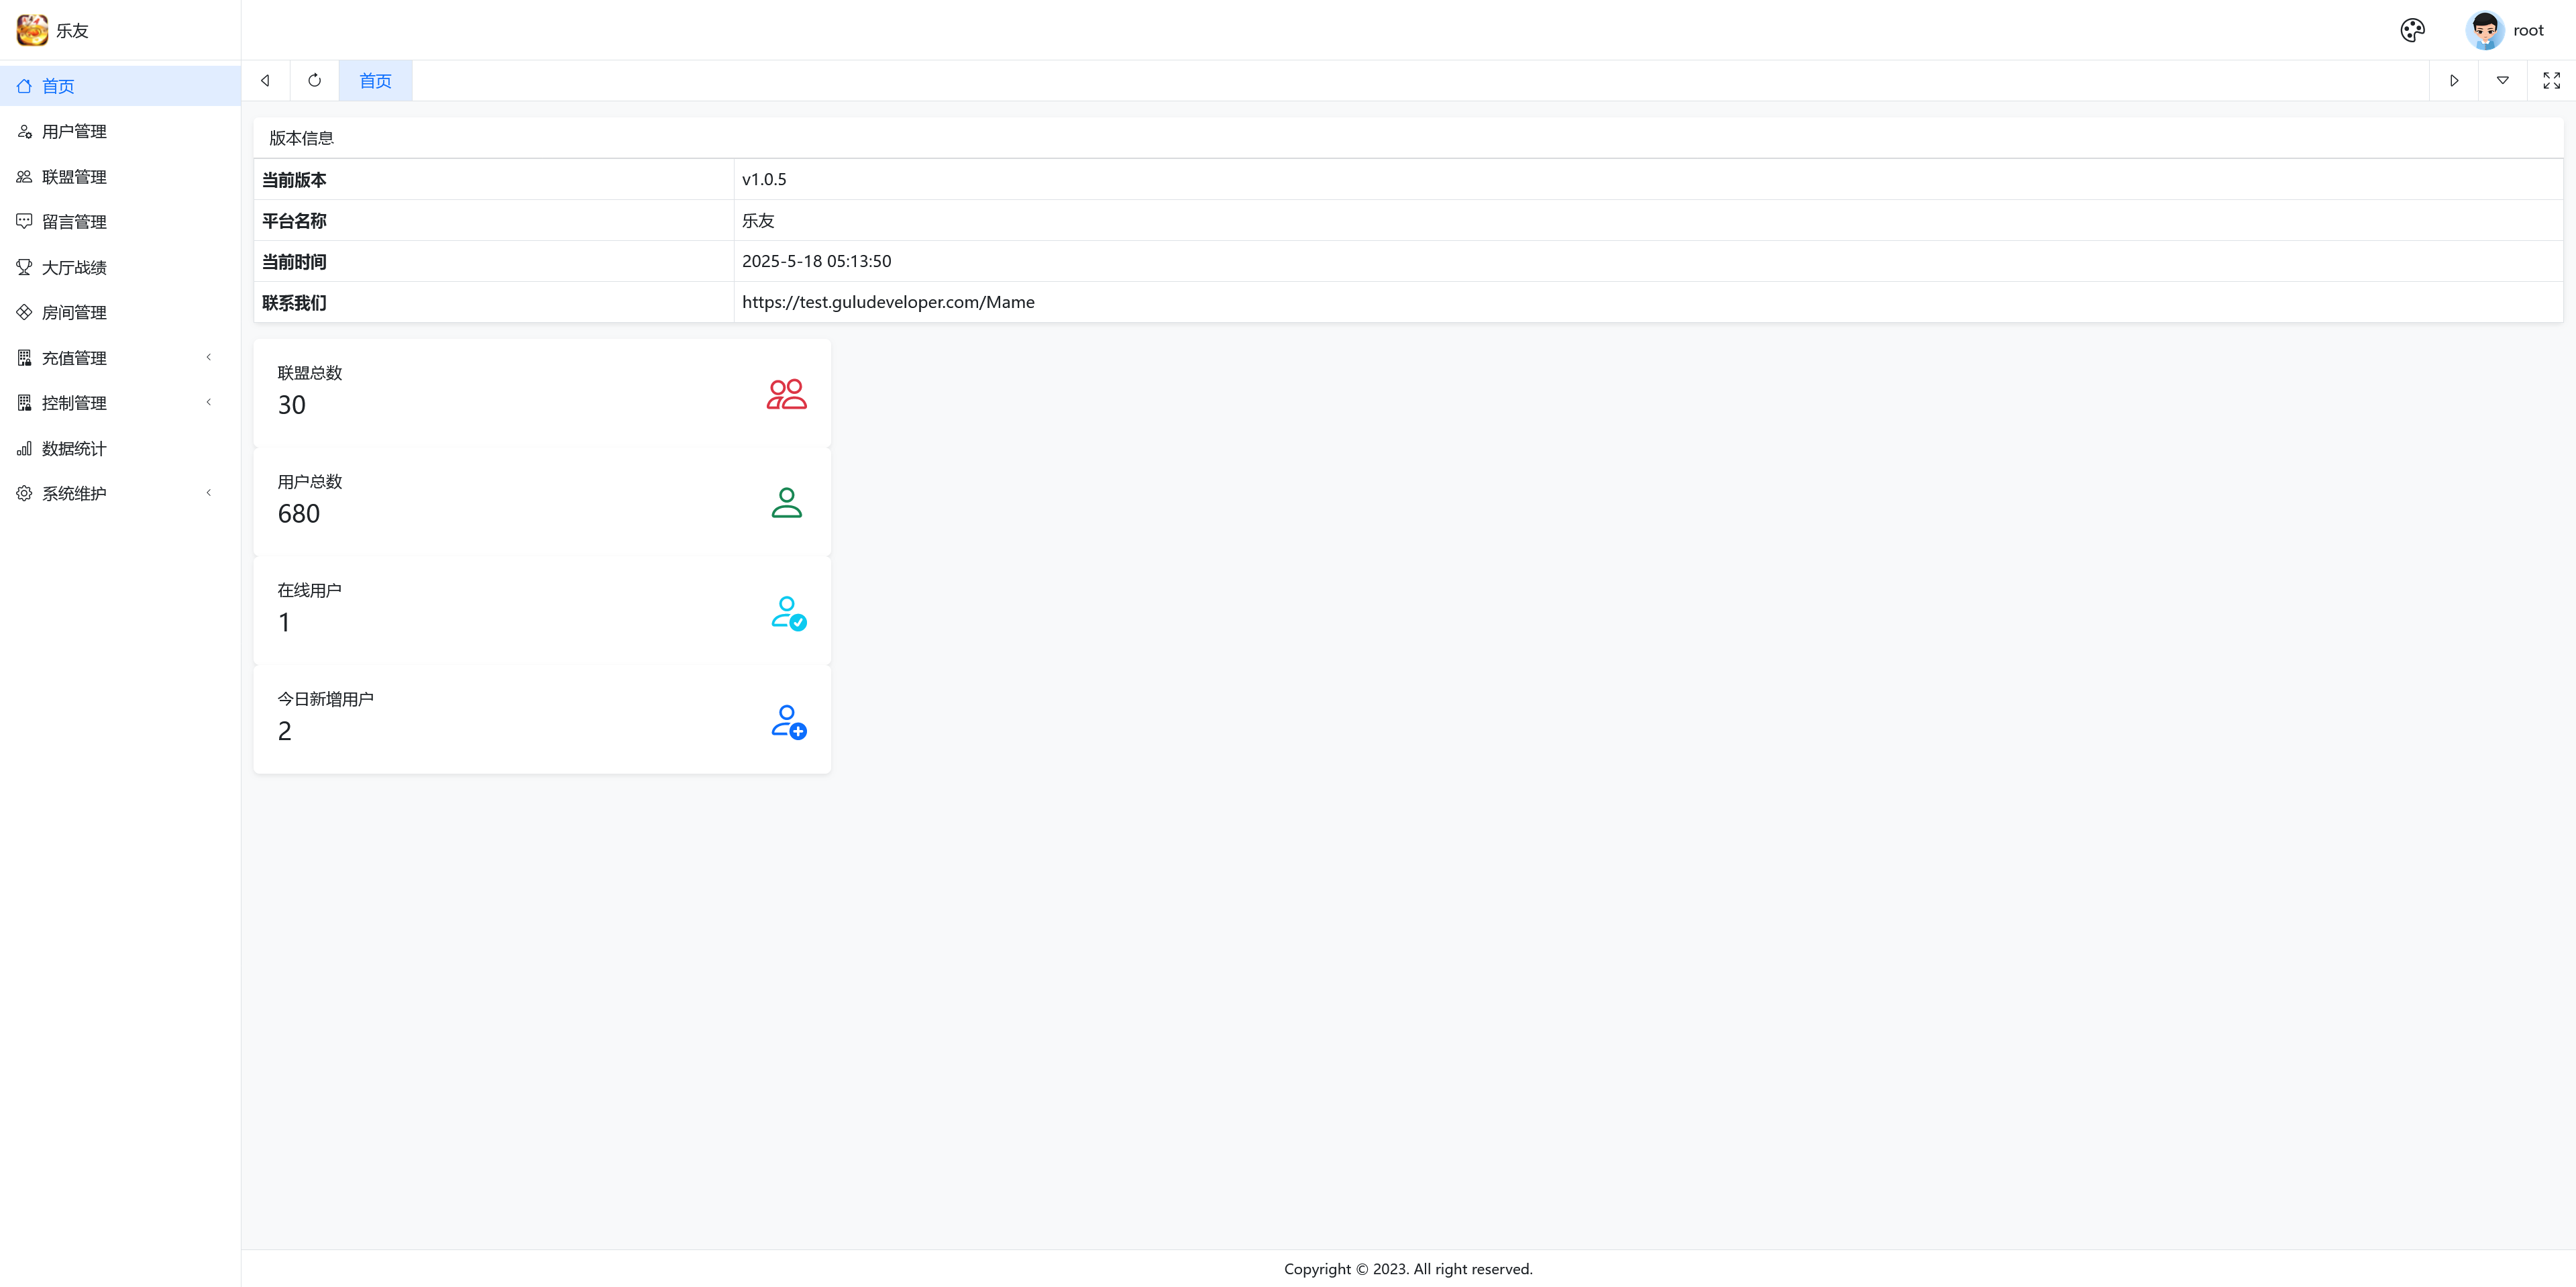Open the tab options dropdown arrow
This screenshot has width=2576, height=1287.
pos(2502,80)
